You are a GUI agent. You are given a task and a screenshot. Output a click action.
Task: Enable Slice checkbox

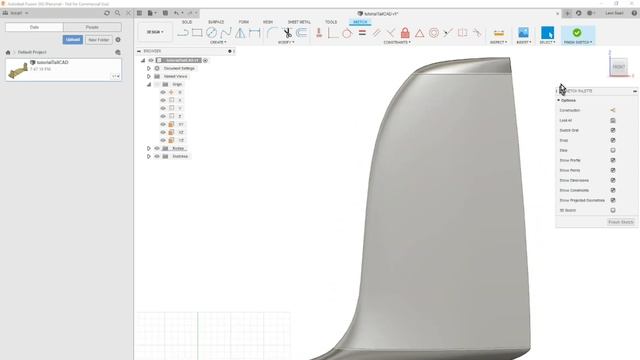coord(613,150)
